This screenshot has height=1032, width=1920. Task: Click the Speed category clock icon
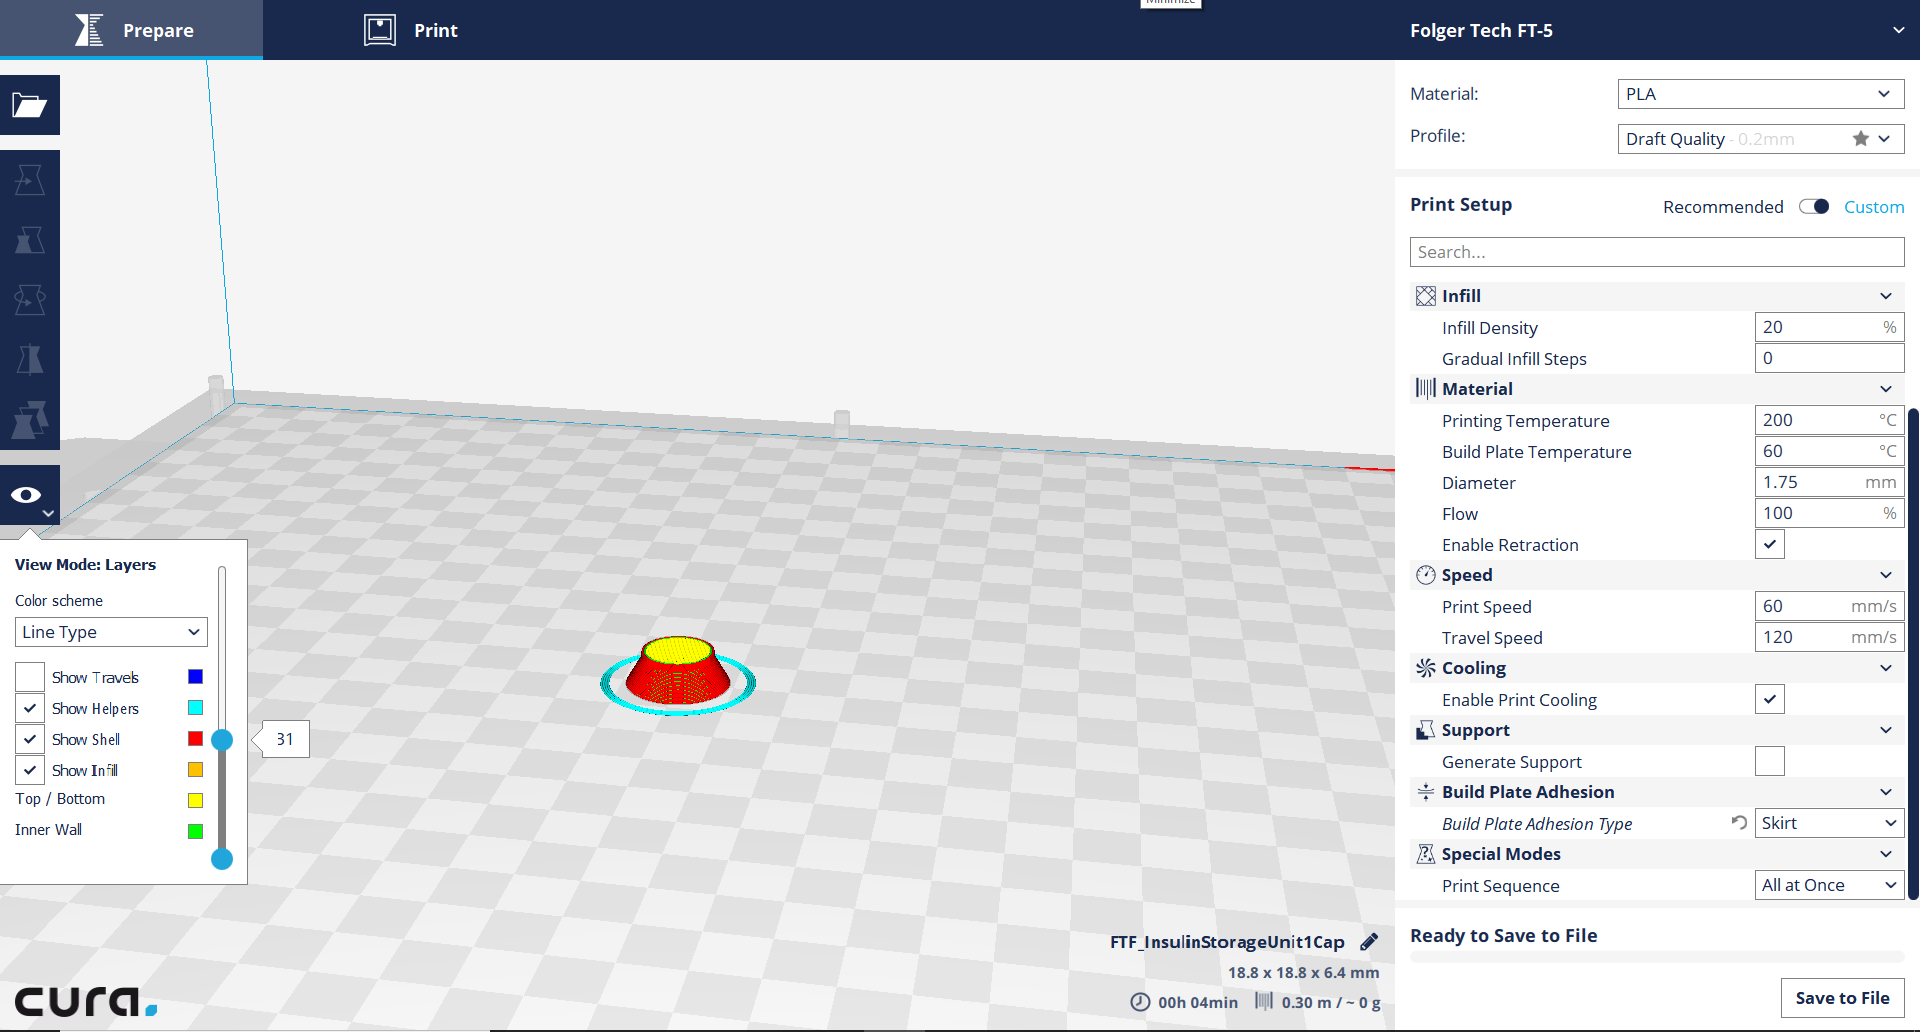pyautogui.click(x=1426, y=575)
